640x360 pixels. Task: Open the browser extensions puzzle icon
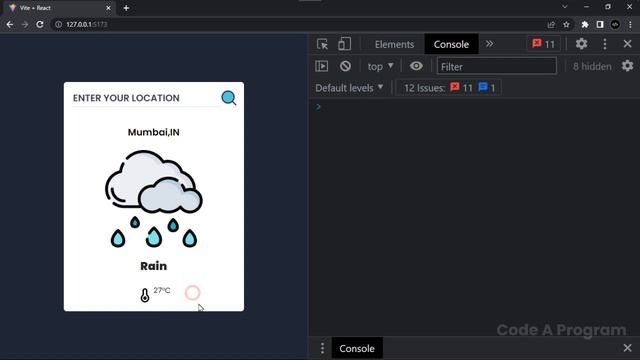point(585,24)
